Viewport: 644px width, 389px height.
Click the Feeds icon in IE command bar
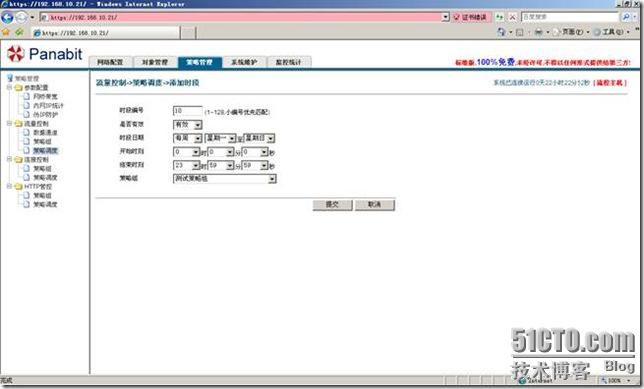(520, 32)
